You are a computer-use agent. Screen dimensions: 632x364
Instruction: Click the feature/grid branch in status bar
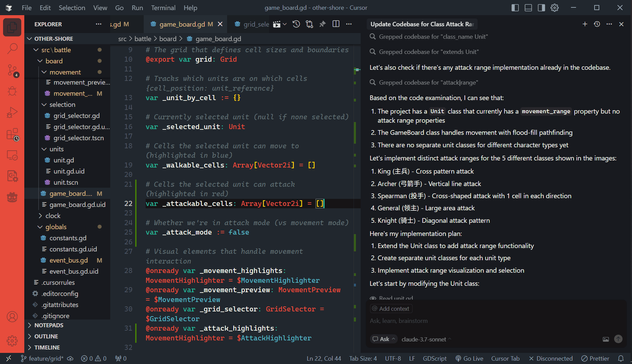coord(42,358)
